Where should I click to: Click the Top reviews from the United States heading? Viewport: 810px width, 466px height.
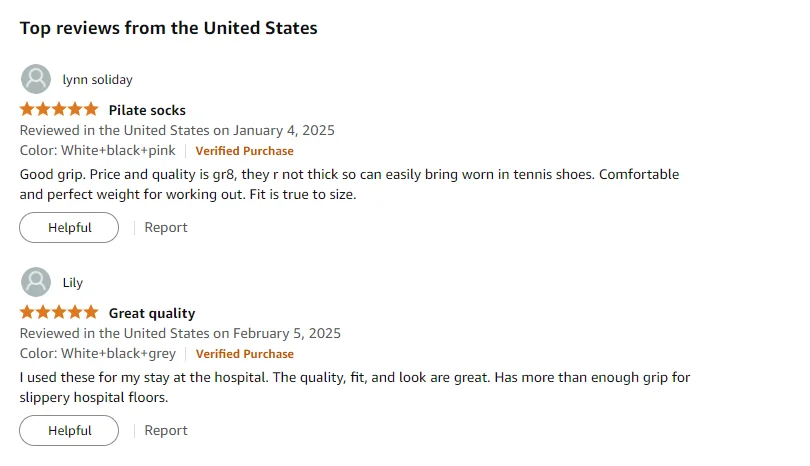tap(168, 28)
